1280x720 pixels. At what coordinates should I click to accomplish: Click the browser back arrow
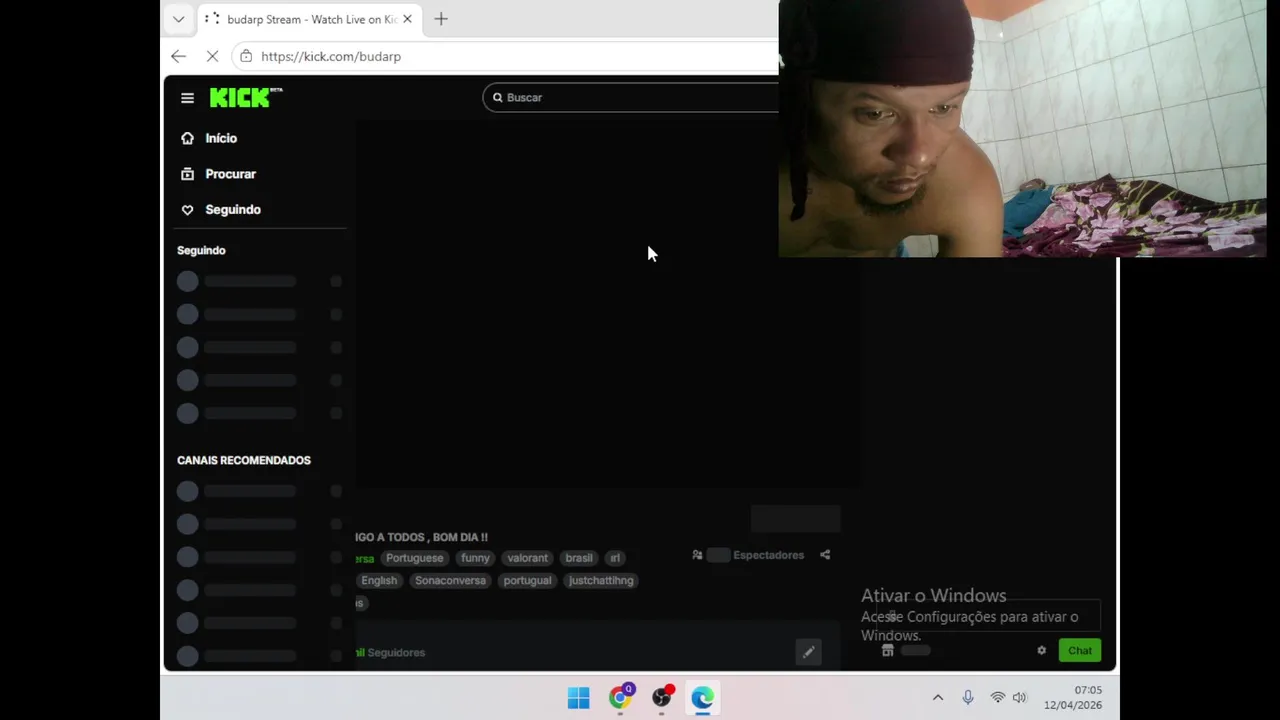178,56
